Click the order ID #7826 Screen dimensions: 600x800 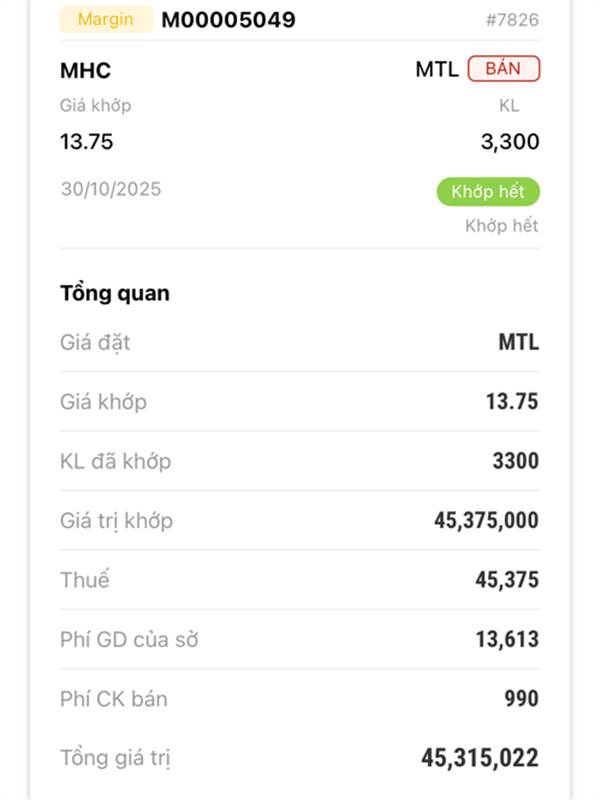(x=513, y=20)
